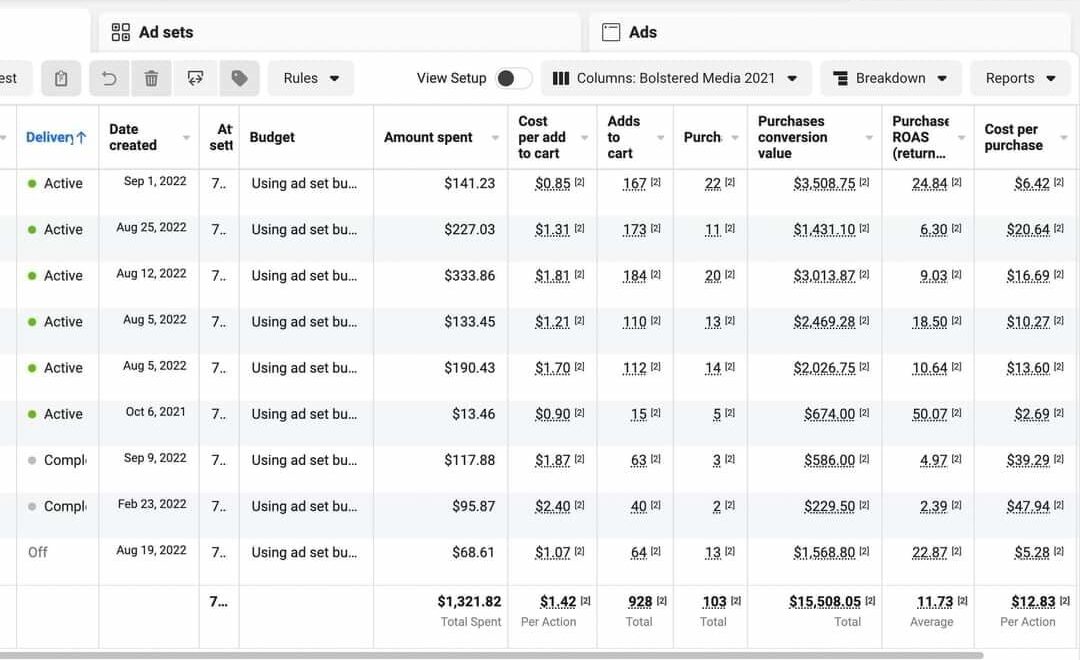
Task: Switch to the Ads tab
Action: [642, 32]
